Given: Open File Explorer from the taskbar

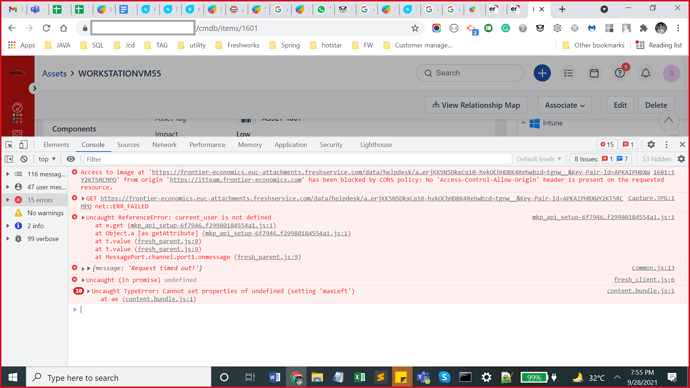Looking at the screenshot, I should pos(317,377).
